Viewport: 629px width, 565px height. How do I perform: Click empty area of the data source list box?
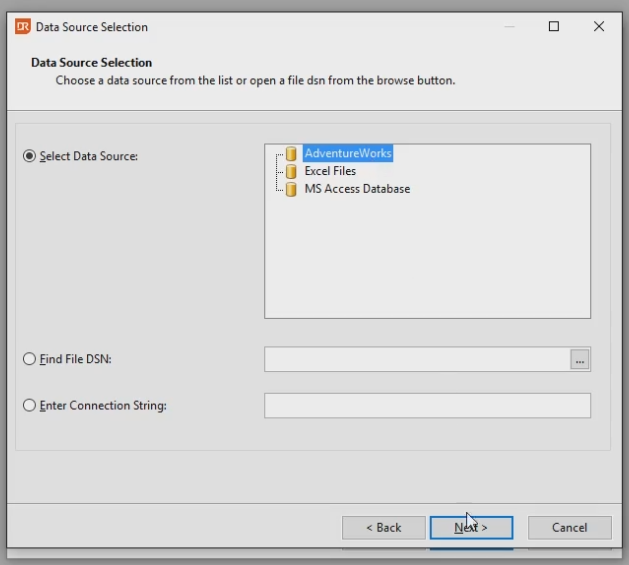(427, 265)
